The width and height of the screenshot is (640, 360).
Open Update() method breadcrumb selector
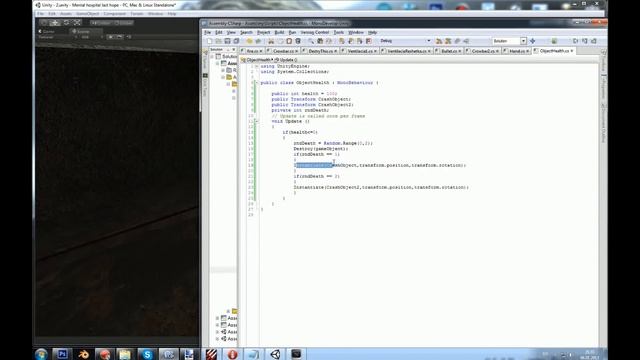coord(286,60)
